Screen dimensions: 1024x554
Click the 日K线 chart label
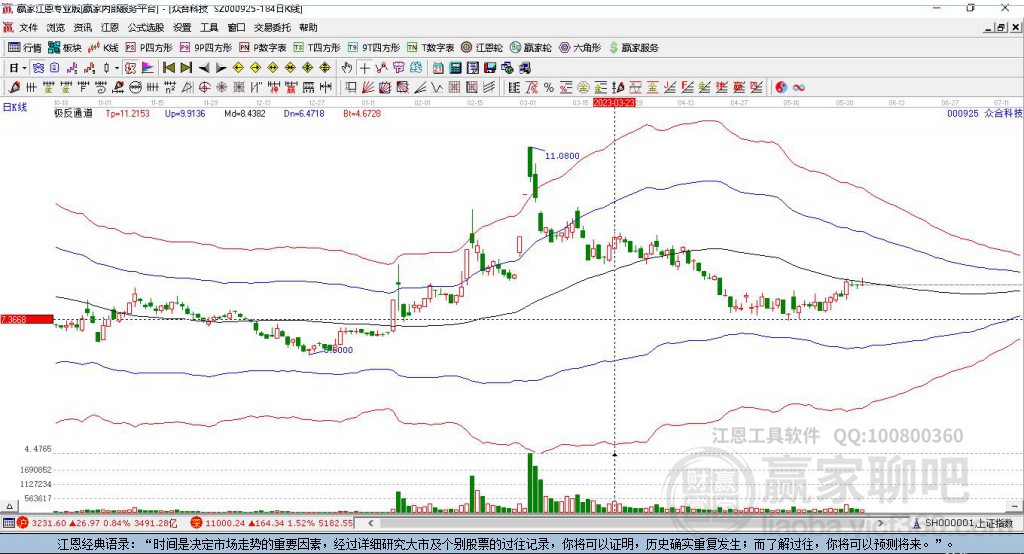click(x=15, y=107)
